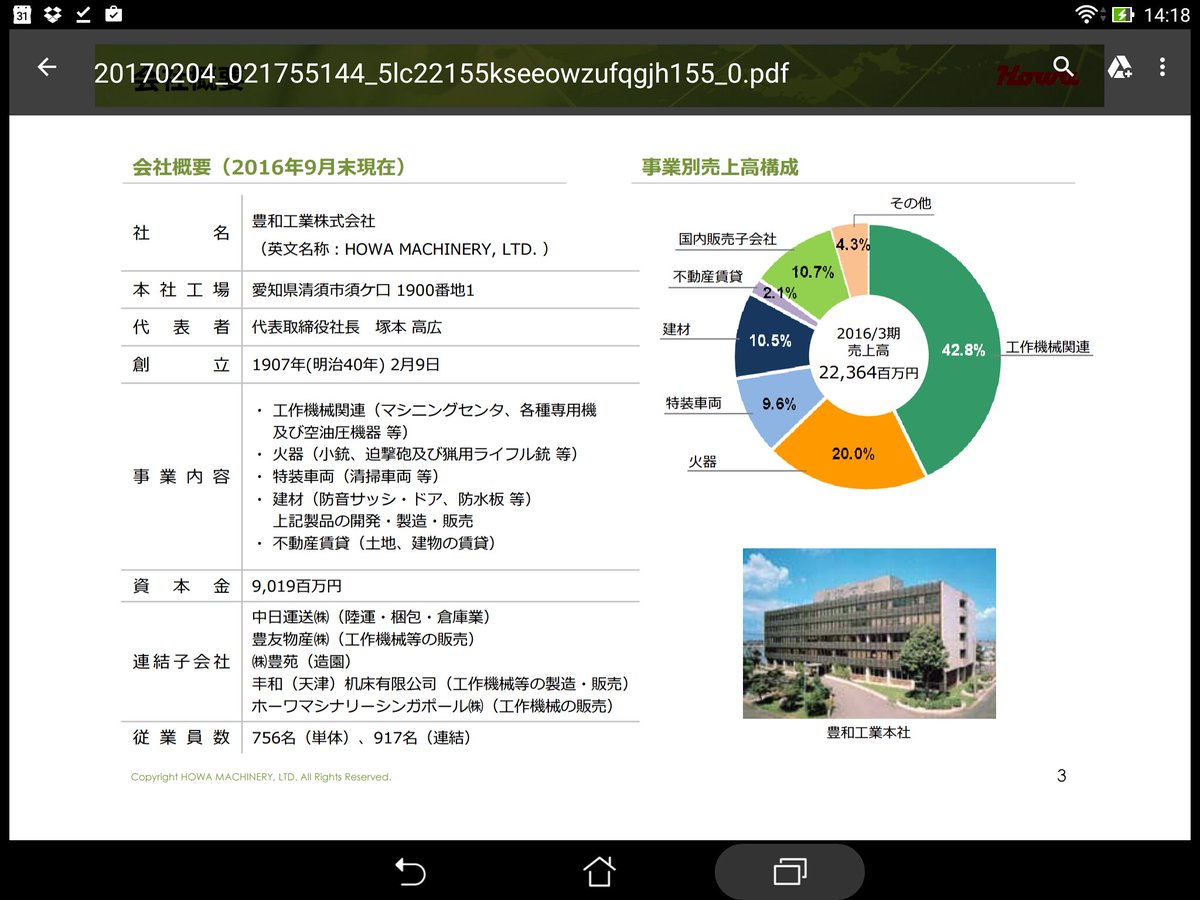Tap the Android back navigation button
Viewport: 1200px width, 900px height.
(410, 871)
